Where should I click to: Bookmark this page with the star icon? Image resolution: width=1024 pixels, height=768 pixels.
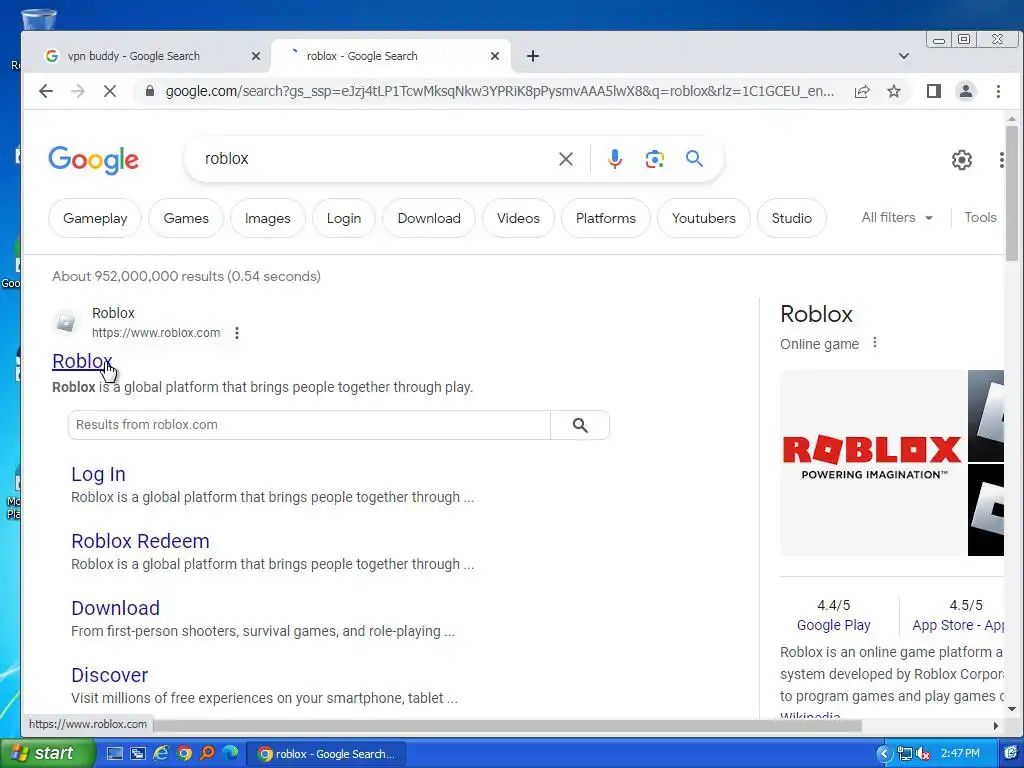[894, 91]
